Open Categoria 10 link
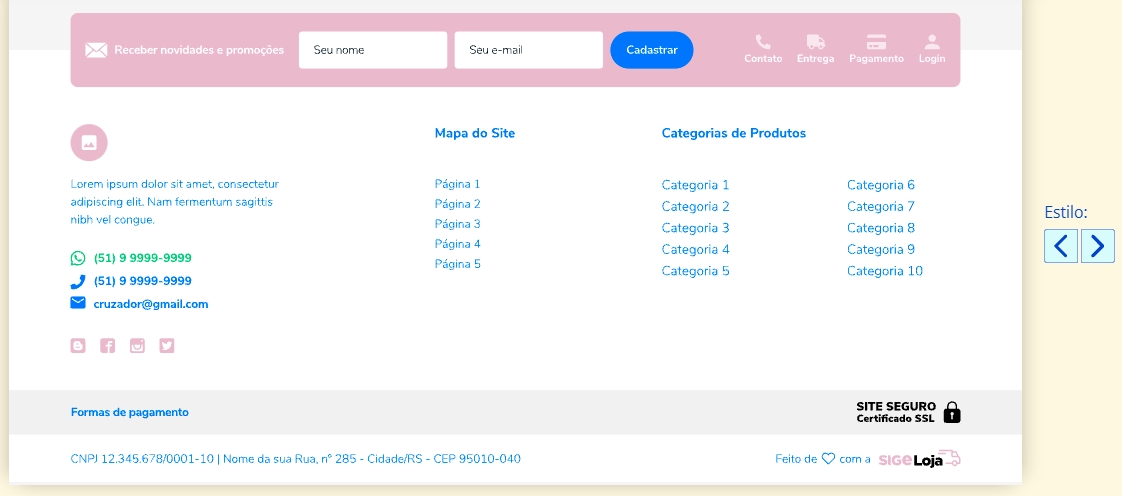The width and height of the screenshot is (1122, 496). click(x=884, y=271)
